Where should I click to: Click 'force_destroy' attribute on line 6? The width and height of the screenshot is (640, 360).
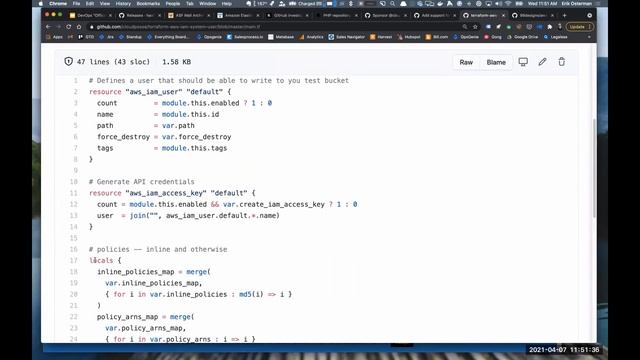[x=123, y=137]
